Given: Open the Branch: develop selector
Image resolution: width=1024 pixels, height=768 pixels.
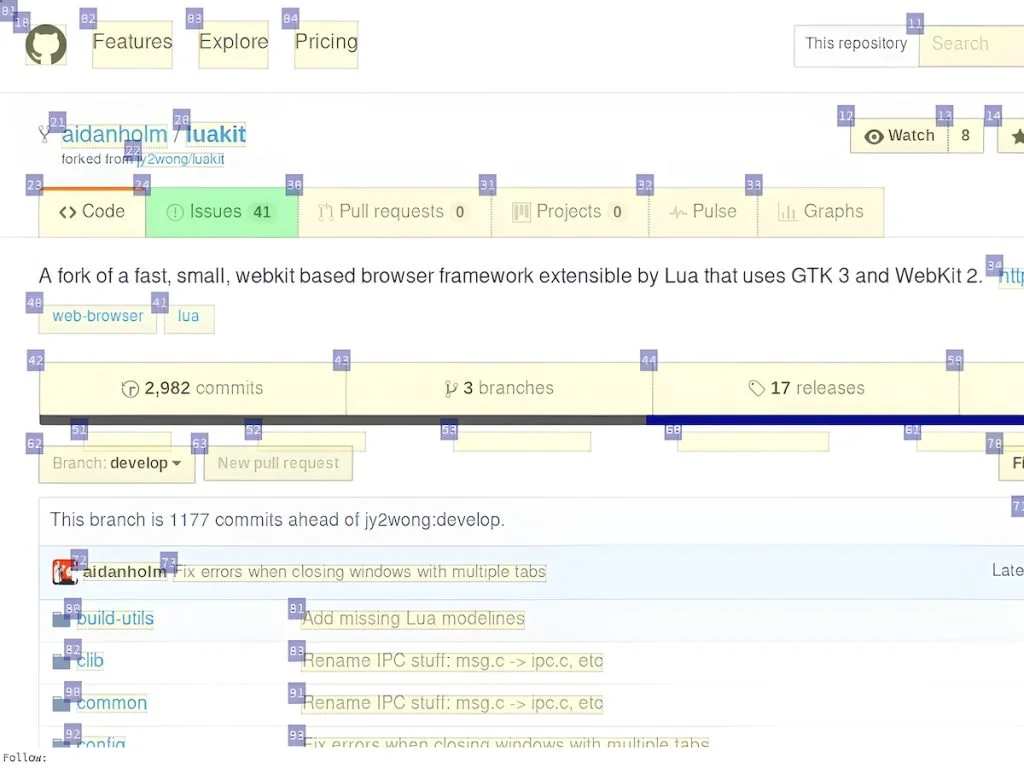Looking at the screenshot, I should 116,463.
